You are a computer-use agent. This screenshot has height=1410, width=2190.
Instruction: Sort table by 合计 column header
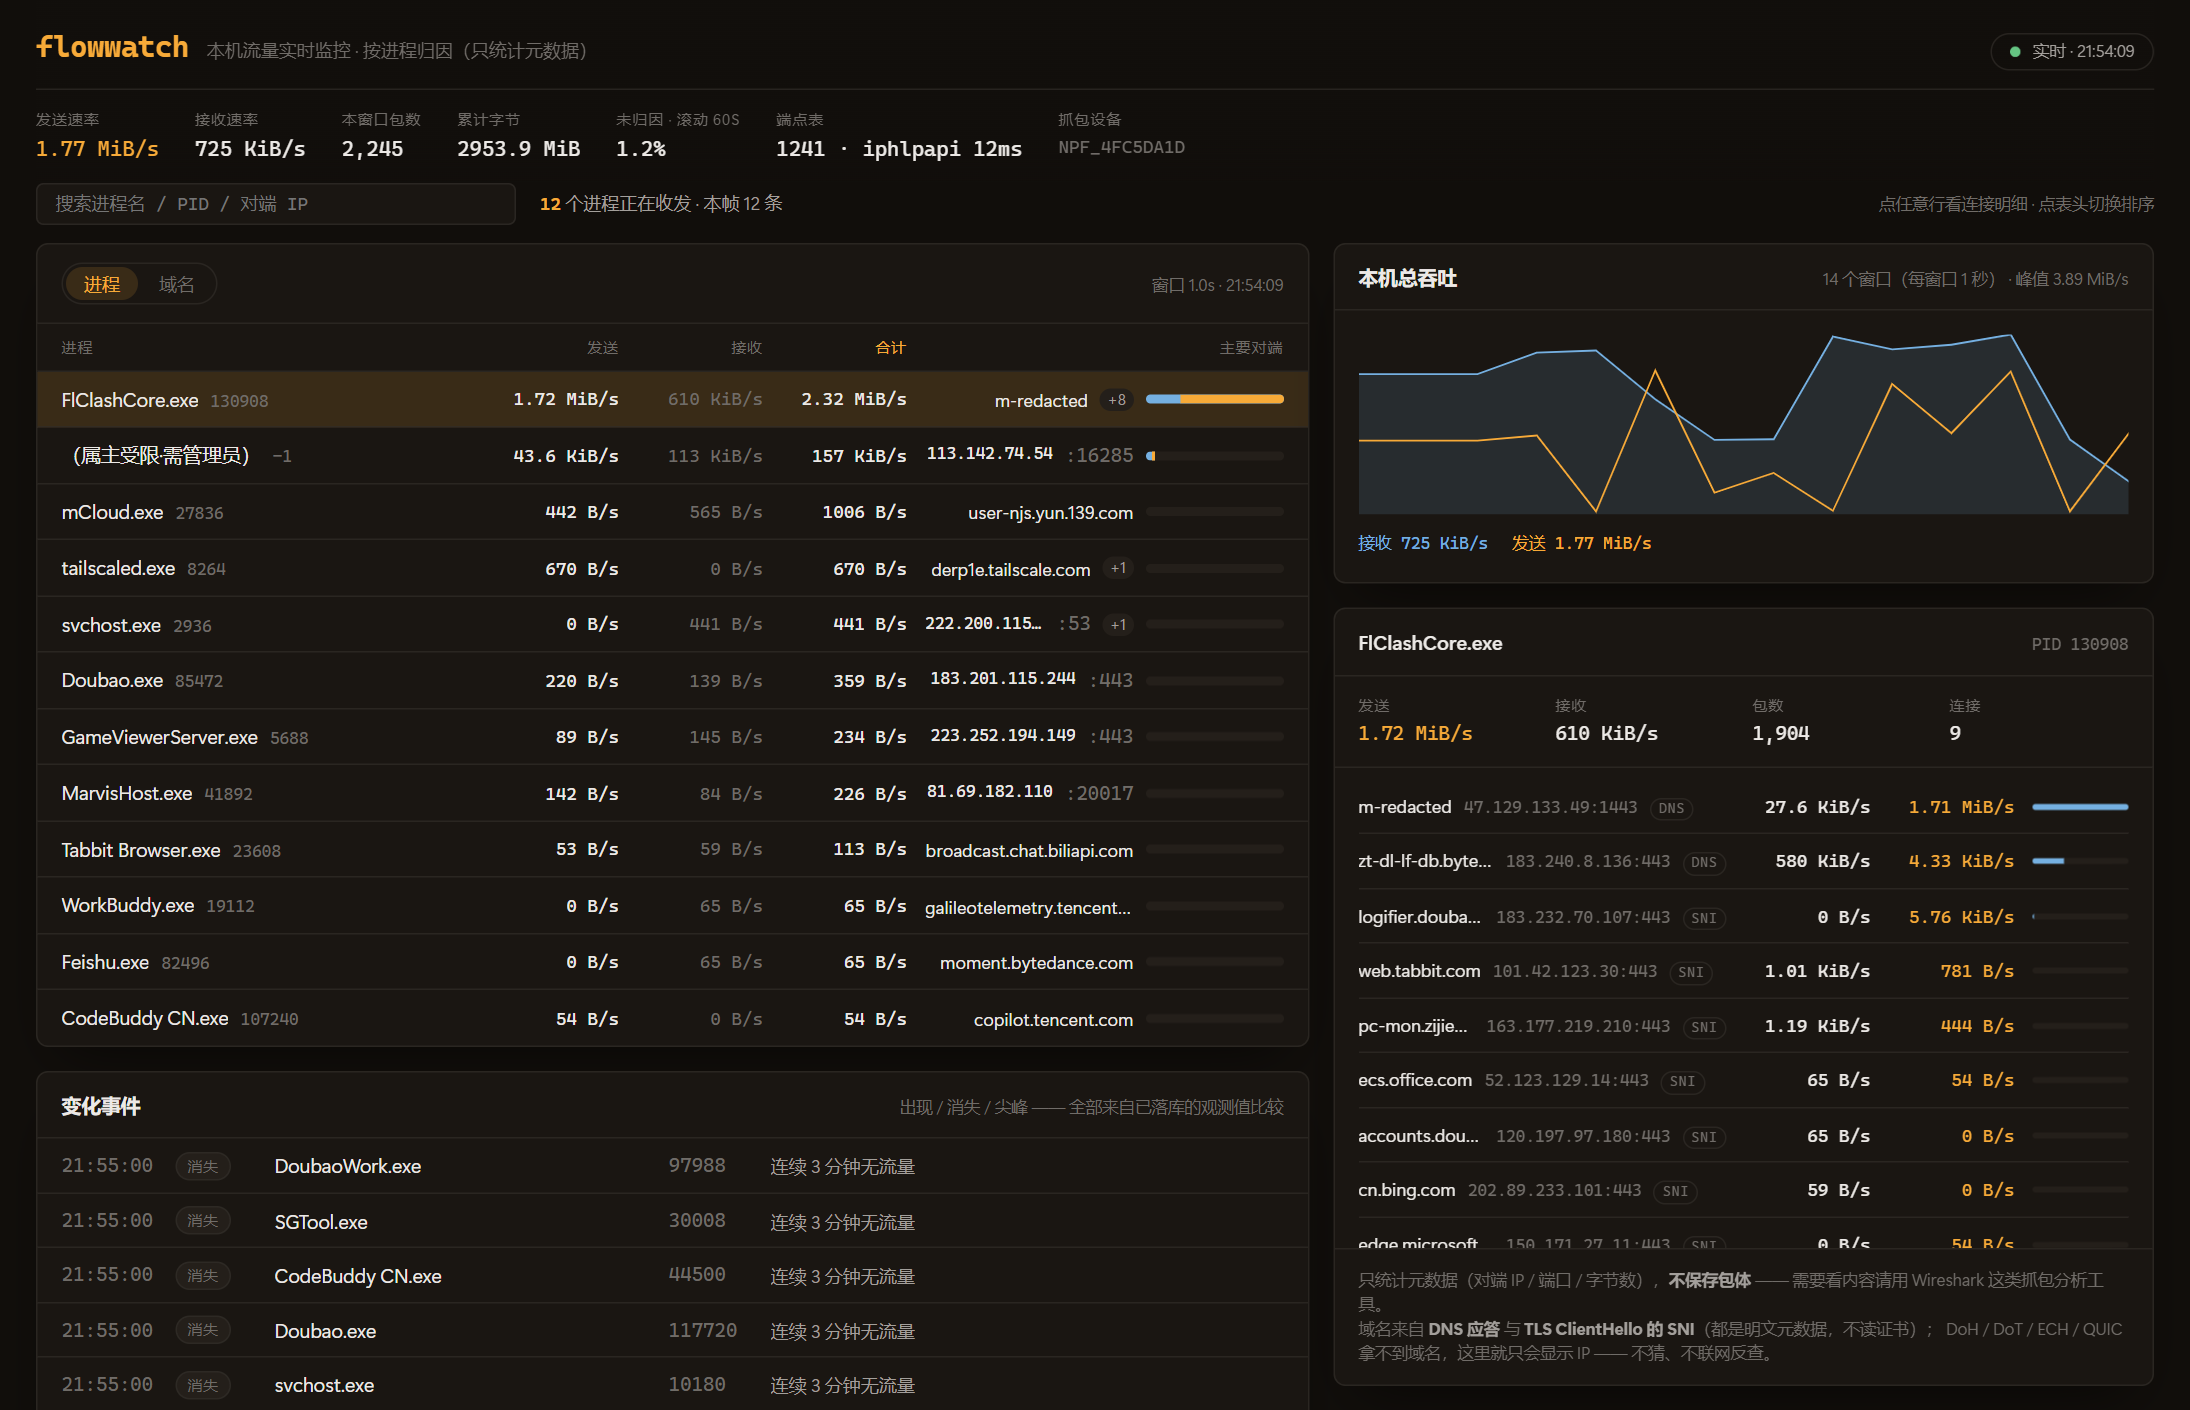(x=890, y=348)
